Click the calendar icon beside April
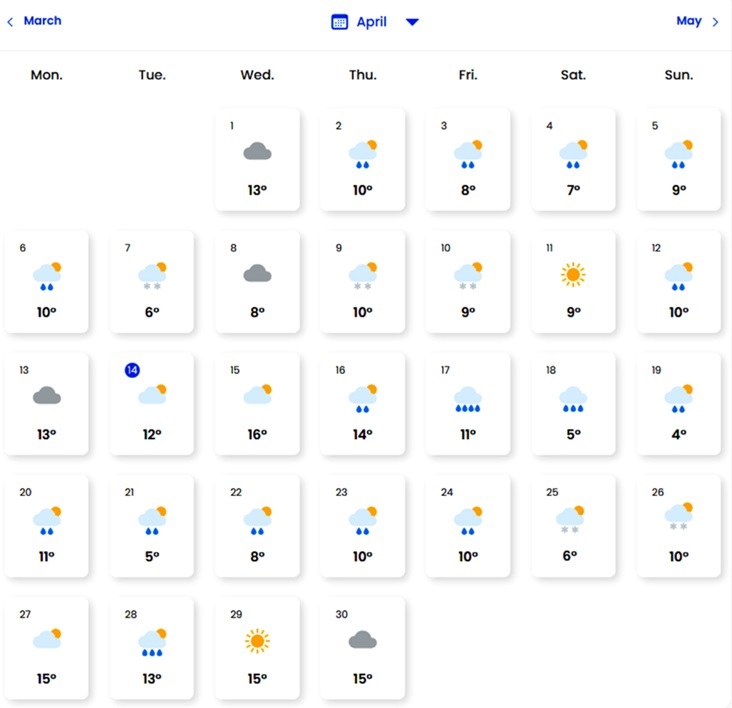Viewport: 732px width, 708px height. tap(339, 22)
